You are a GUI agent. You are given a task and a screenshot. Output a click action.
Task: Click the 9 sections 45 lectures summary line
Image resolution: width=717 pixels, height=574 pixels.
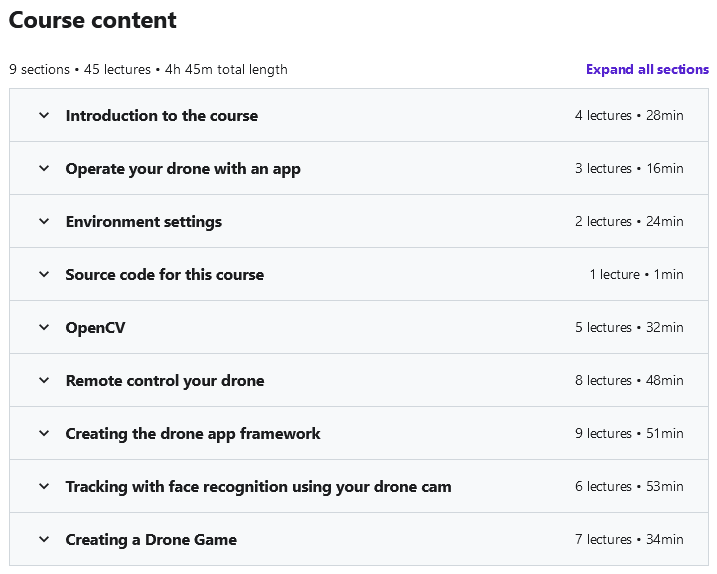tap(148, 70)
